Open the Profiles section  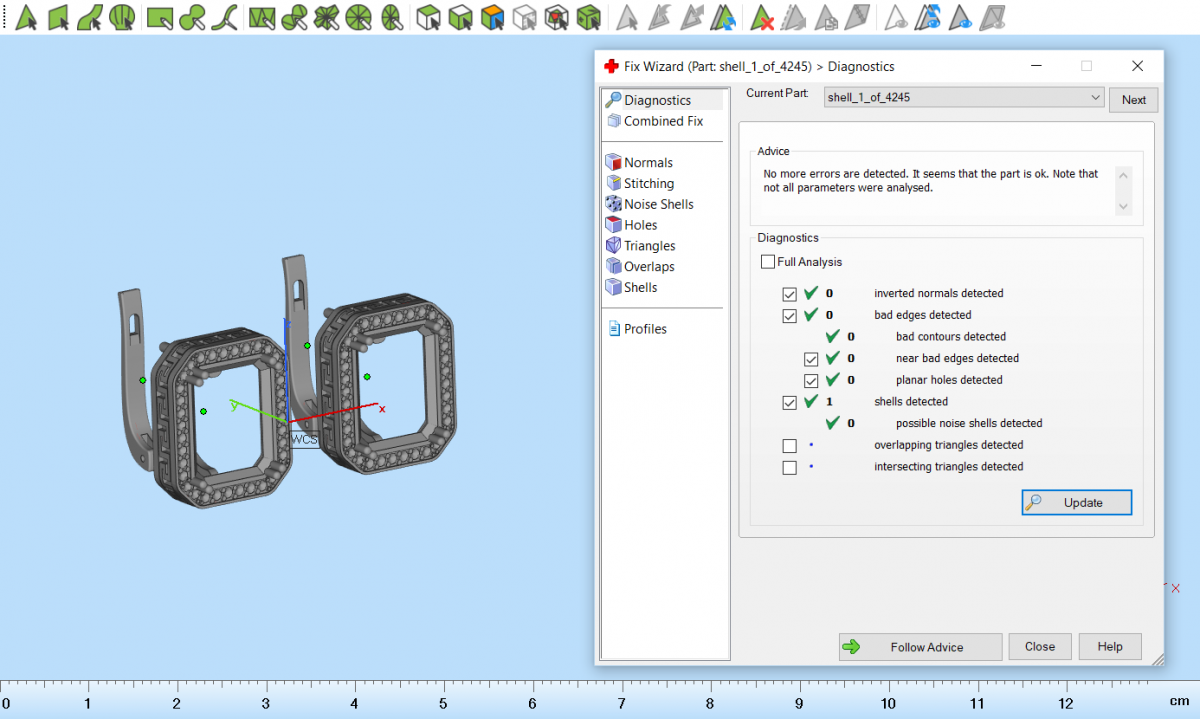(645, 329)
